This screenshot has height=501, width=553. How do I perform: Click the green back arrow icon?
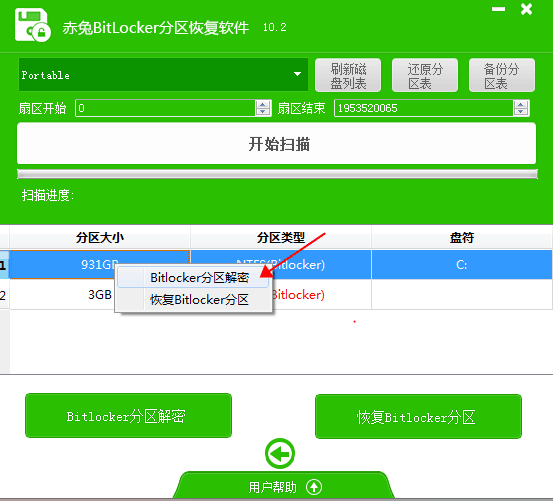[280, 453]
